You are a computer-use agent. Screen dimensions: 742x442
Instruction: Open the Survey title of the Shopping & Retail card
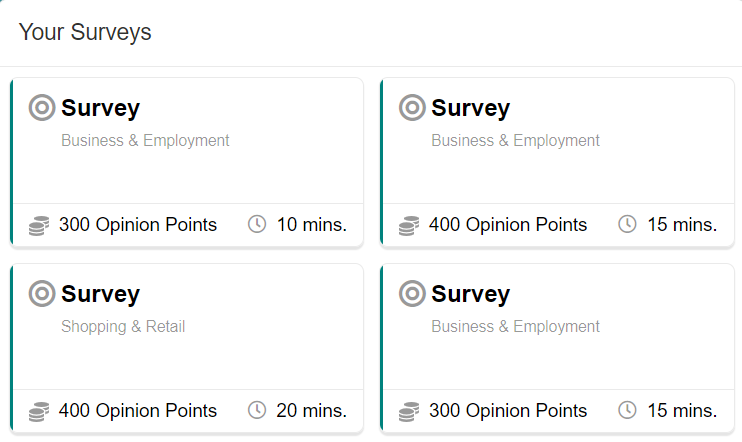(100, 294)
